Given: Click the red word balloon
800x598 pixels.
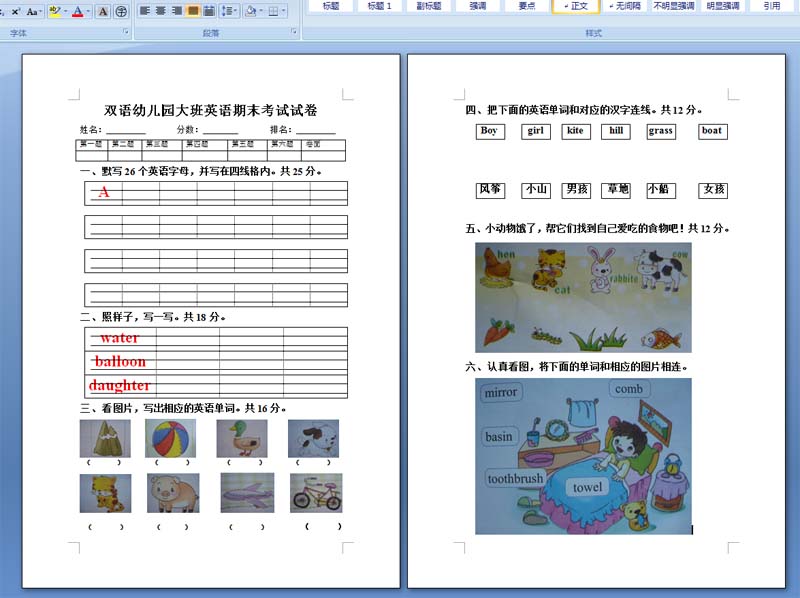Looking at the screenshot, I should [x=120, y=361].
